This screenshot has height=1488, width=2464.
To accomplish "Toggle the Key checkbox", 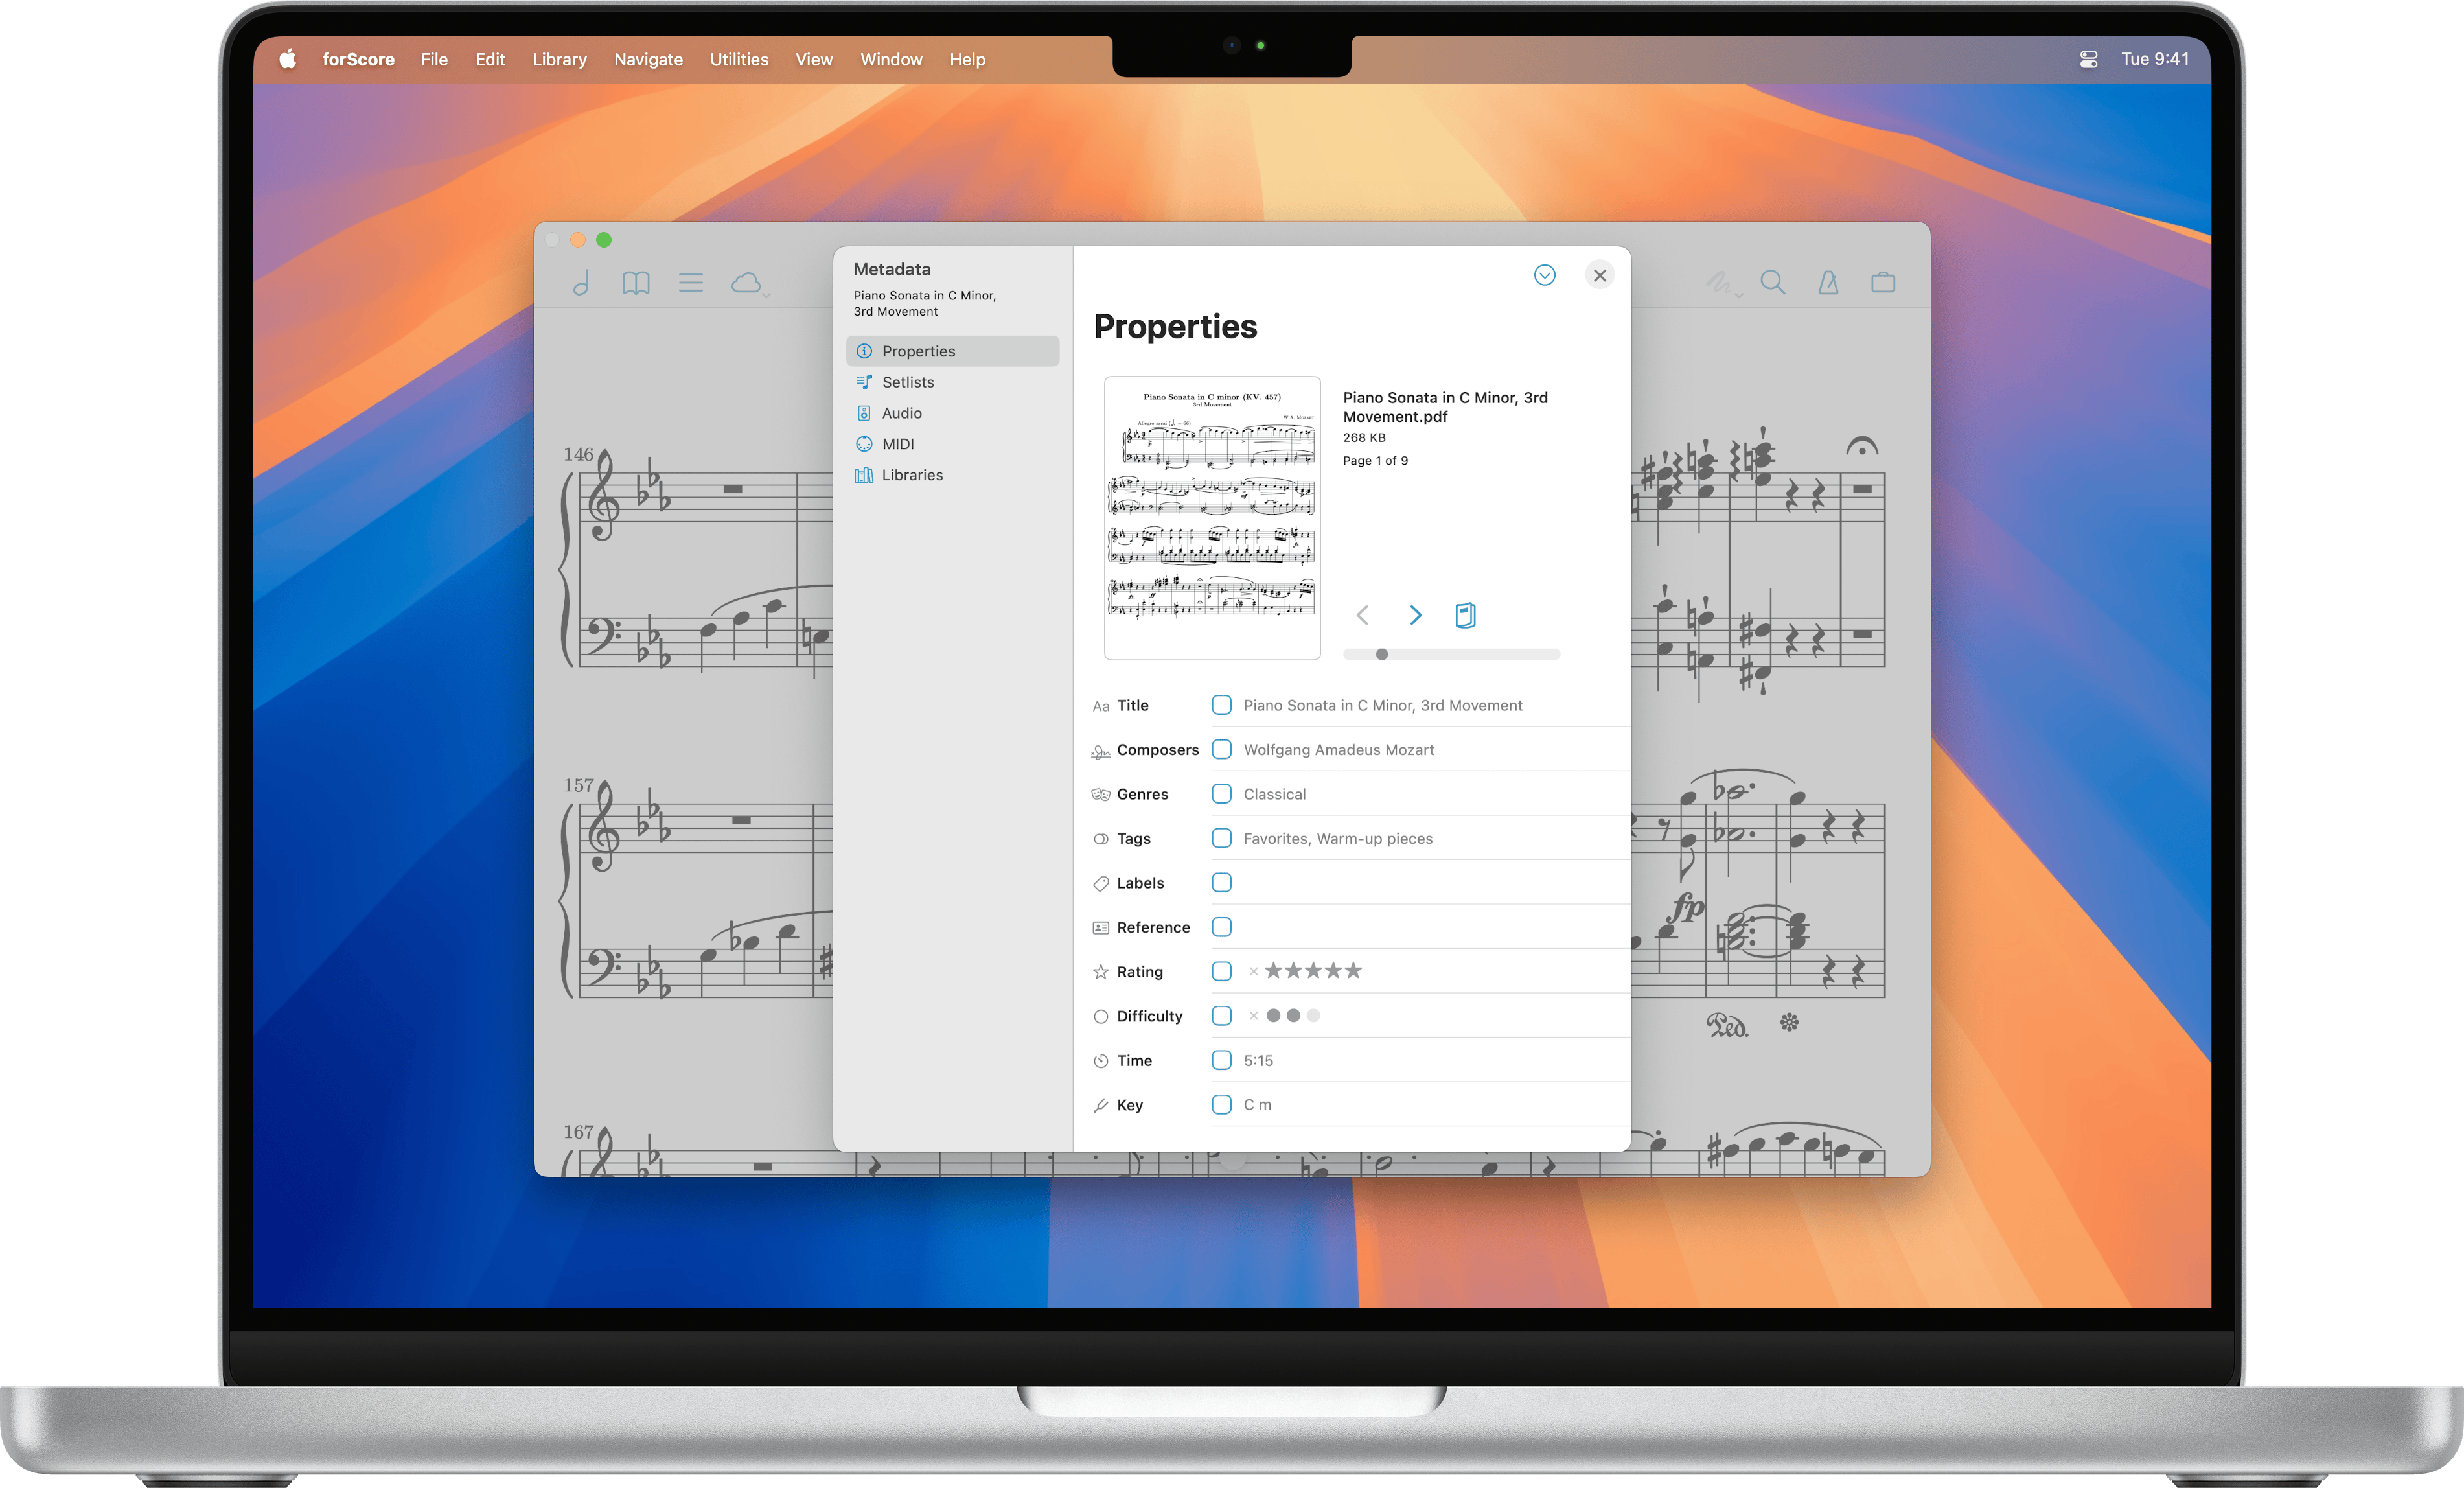I will [1221, 1105].
